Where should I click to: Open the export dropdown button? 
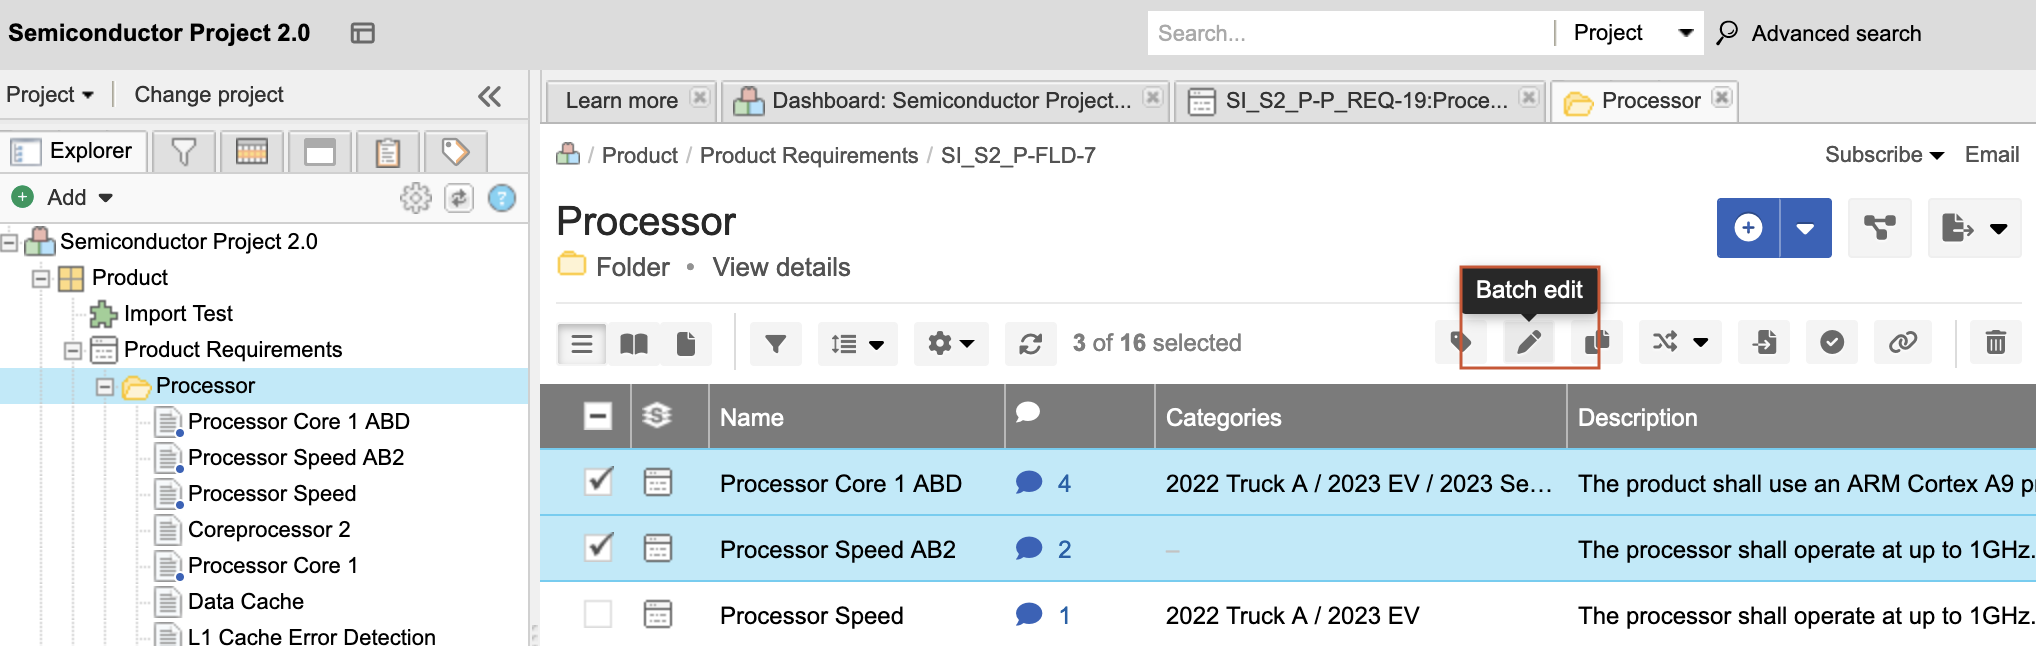tap(1975, 228)
